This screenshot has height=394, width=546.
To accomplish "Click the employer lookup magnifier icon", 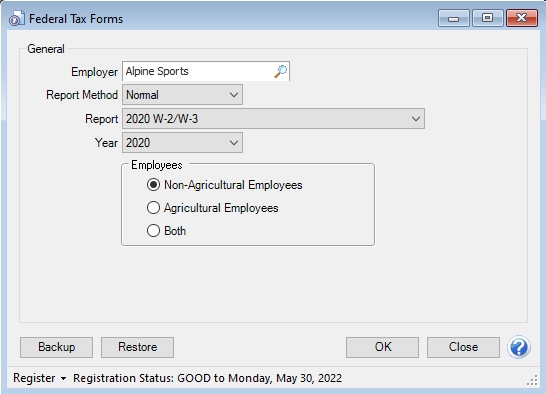I will click(280, 71).
